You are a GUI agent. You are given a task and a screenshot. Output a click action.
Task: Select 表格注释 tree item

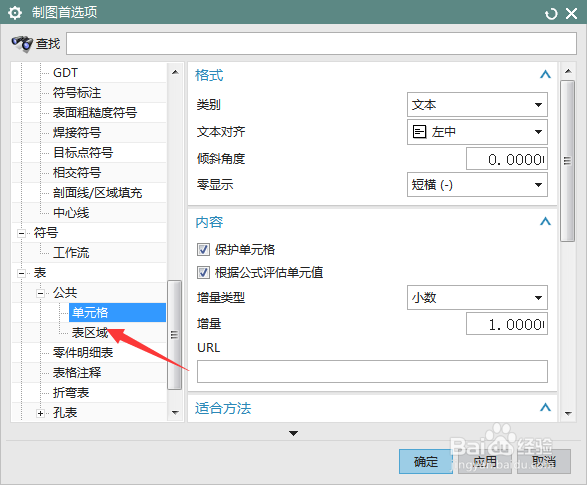pyautogui.click(x=77, y=373)
